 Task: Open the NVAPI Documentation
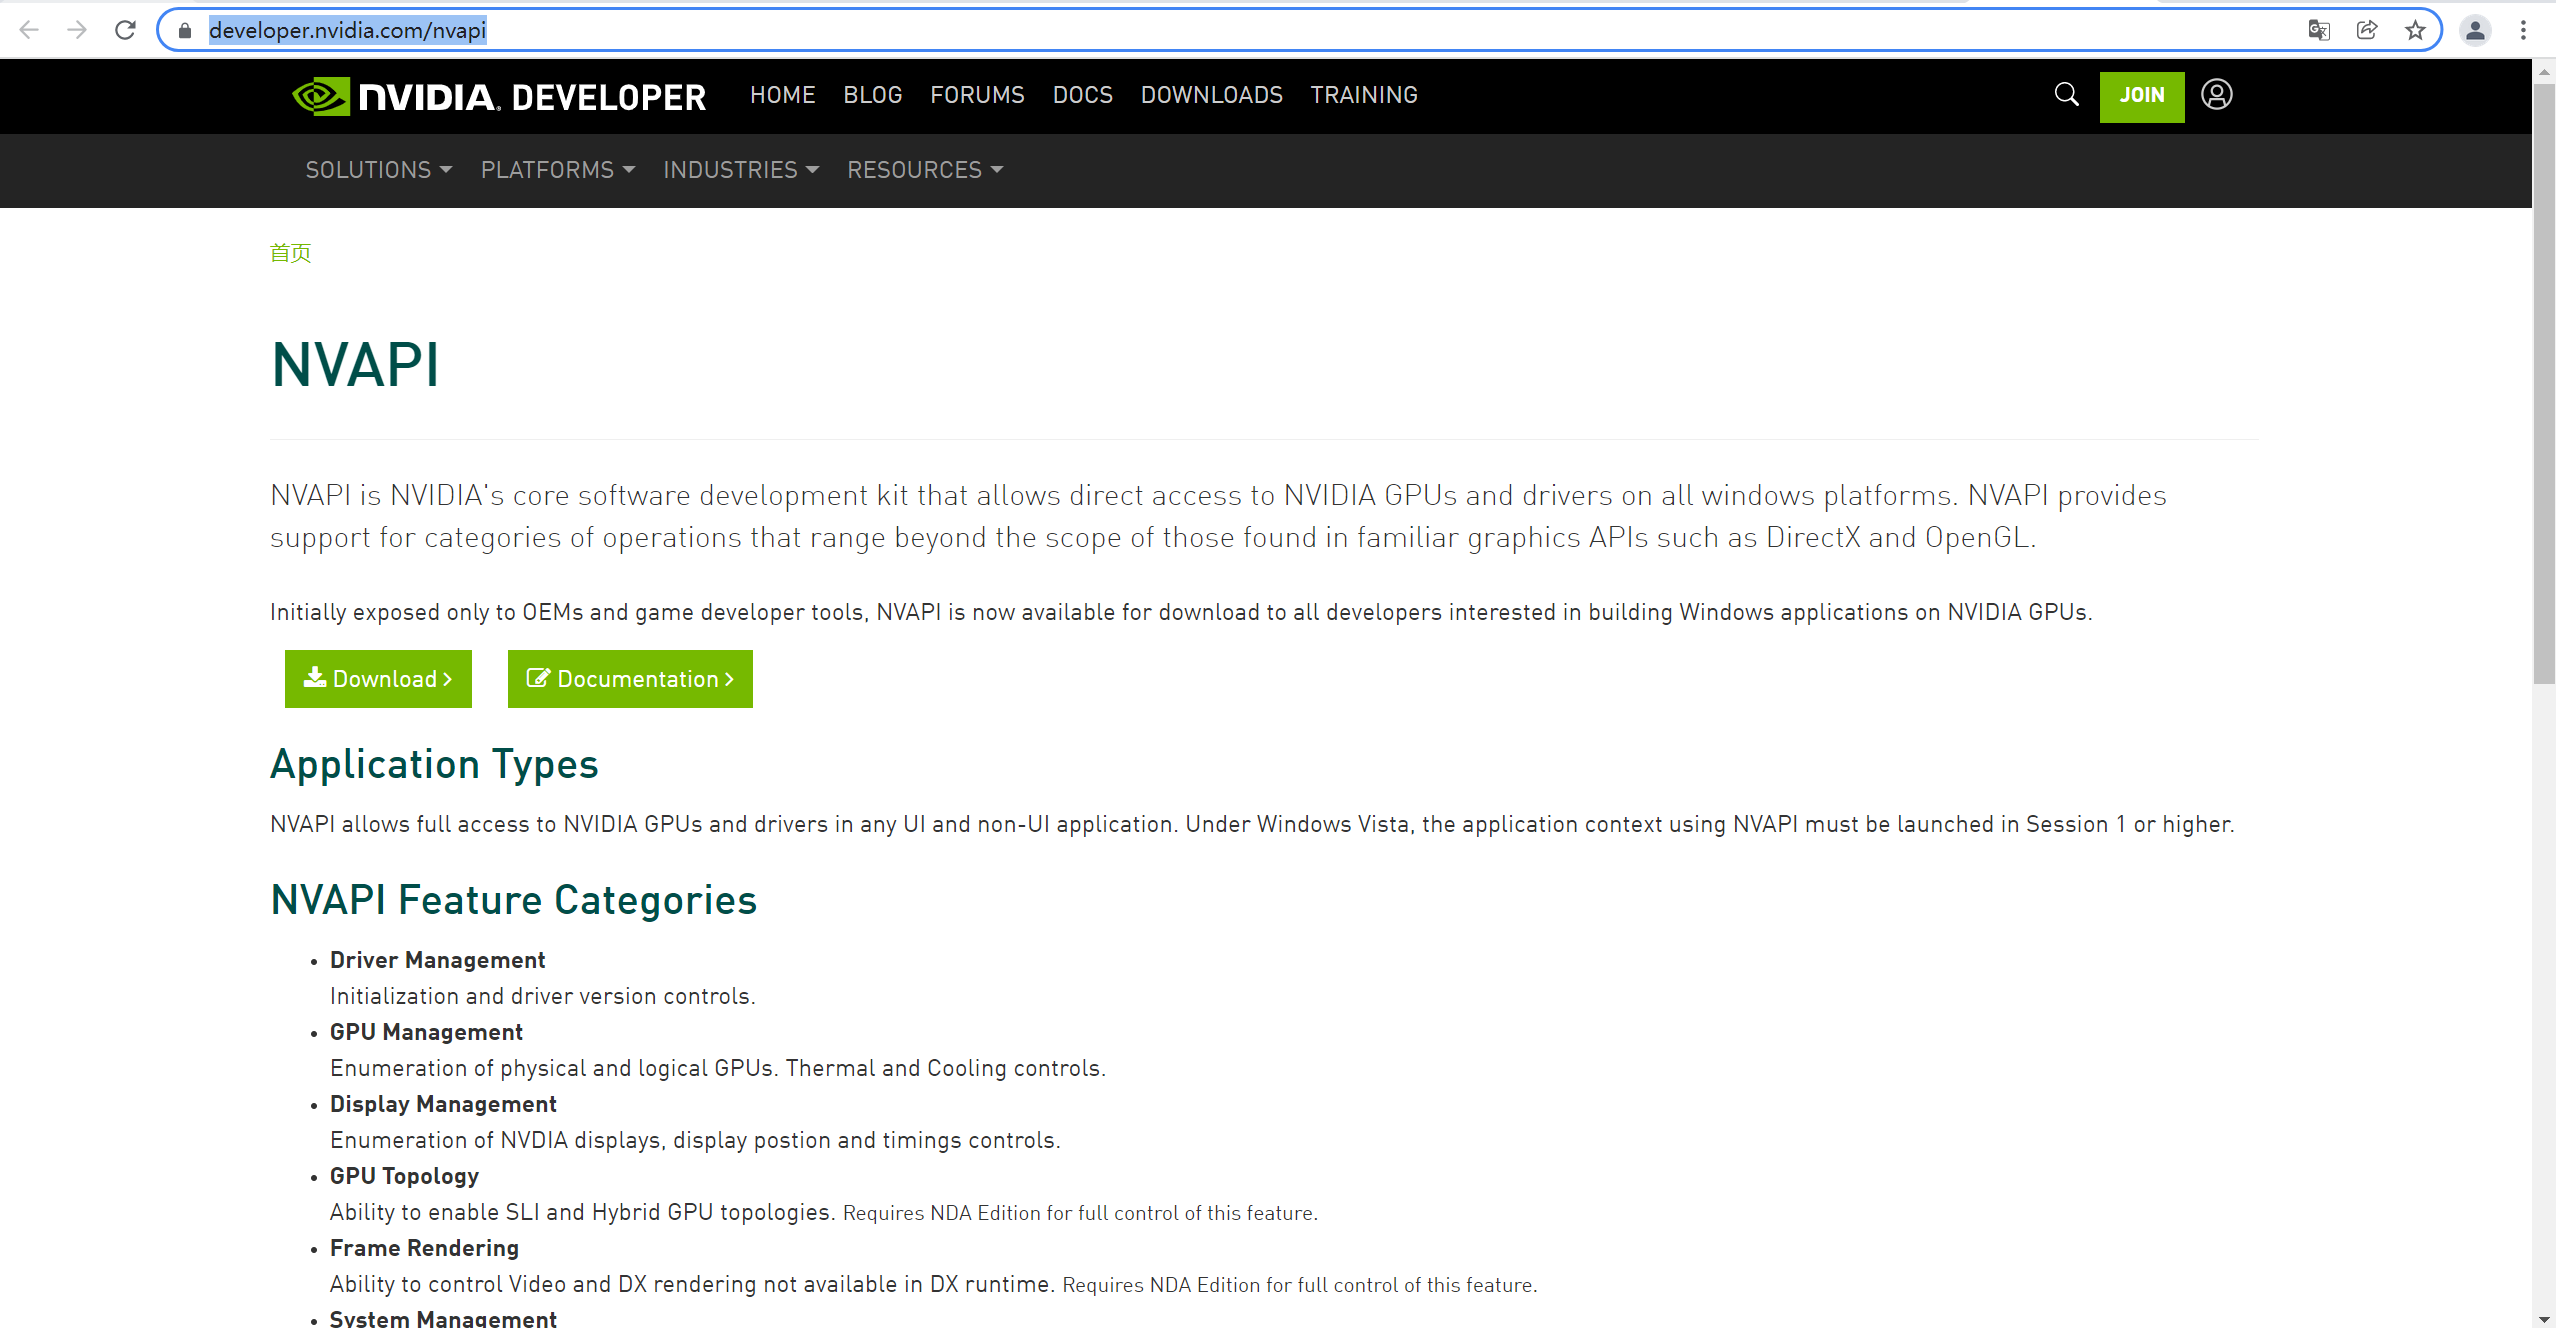pyautogui.click(x=629, y=678)
